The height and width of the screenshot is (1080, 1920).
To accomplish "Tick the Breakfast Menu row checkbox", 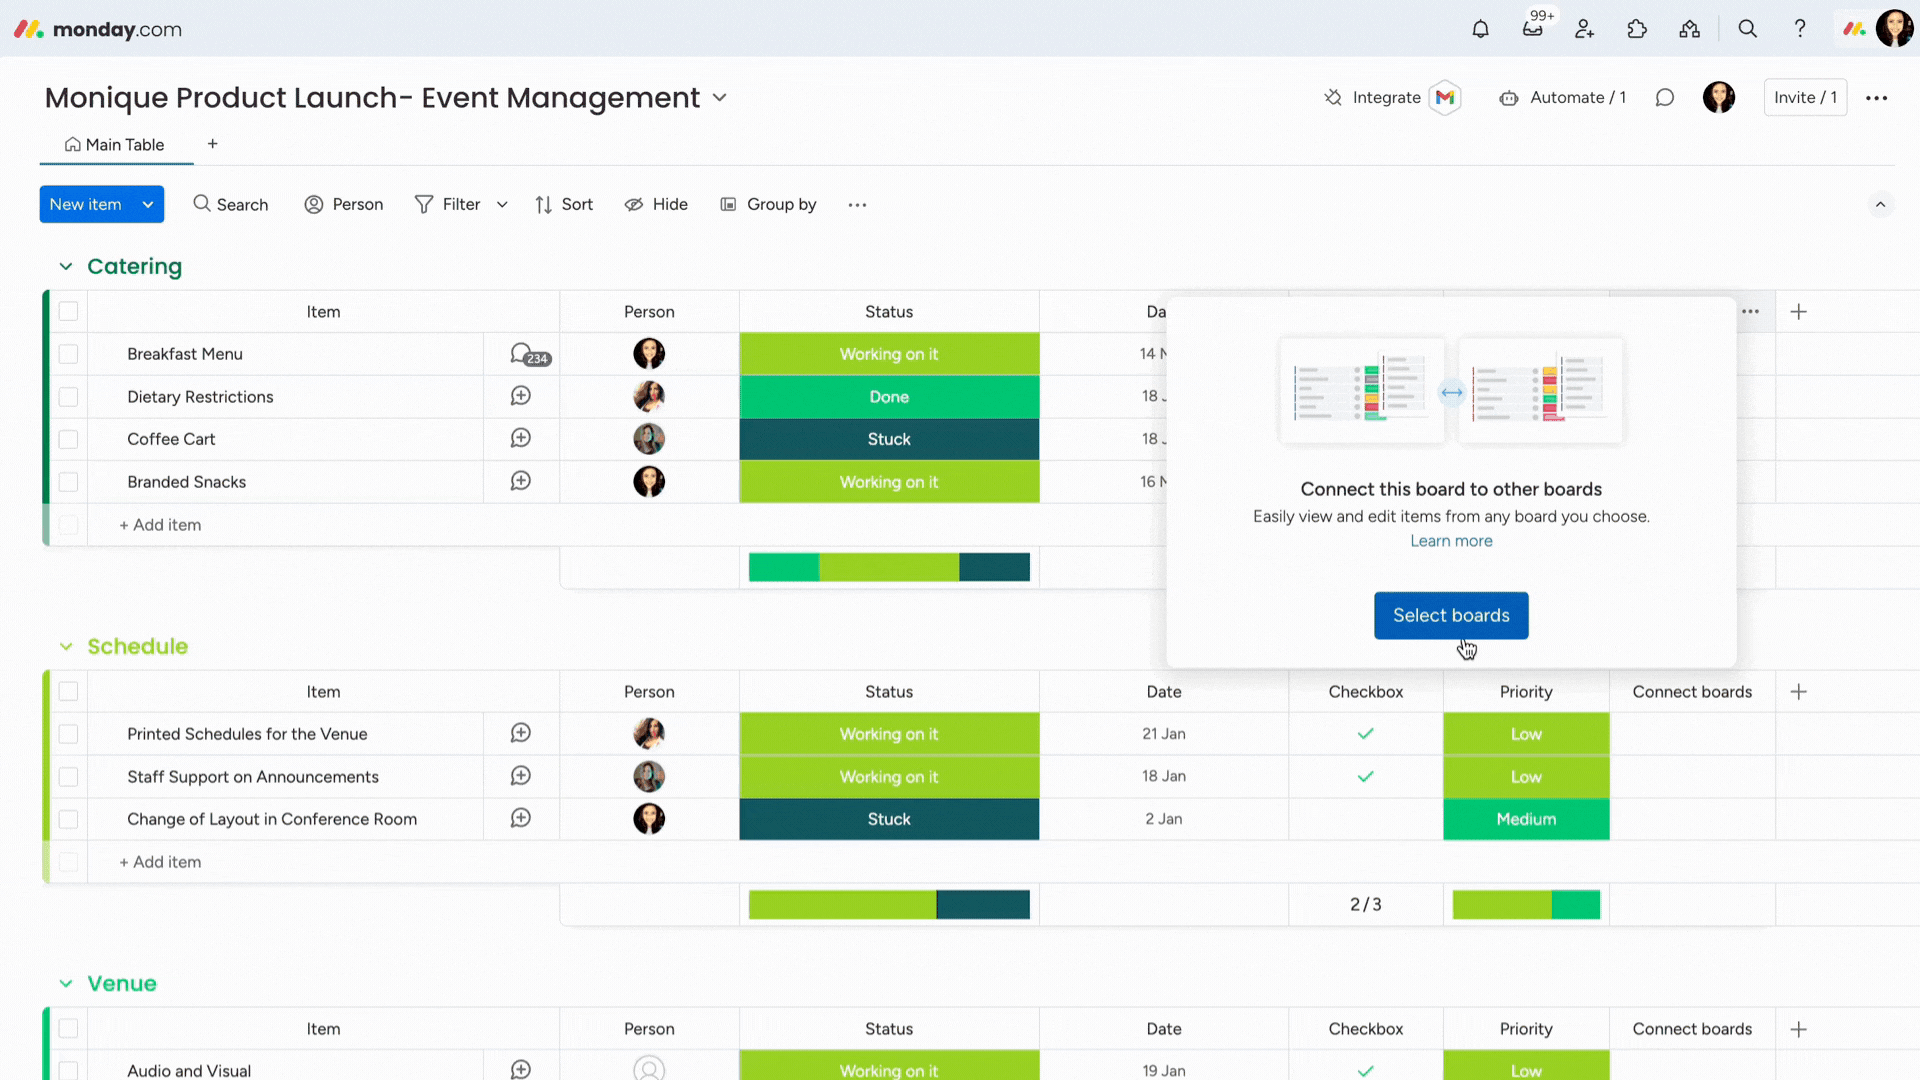I will tap(68, 354).
